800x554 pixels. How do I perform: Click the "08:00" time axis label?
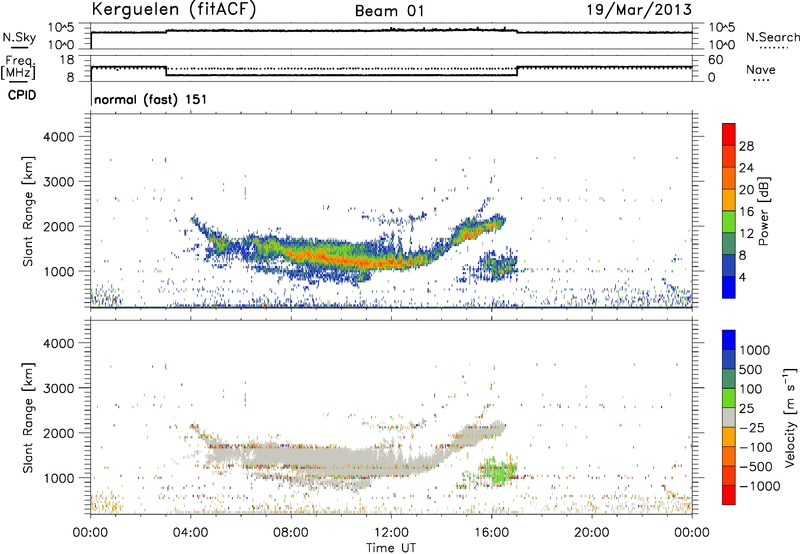tap(291, 533)
